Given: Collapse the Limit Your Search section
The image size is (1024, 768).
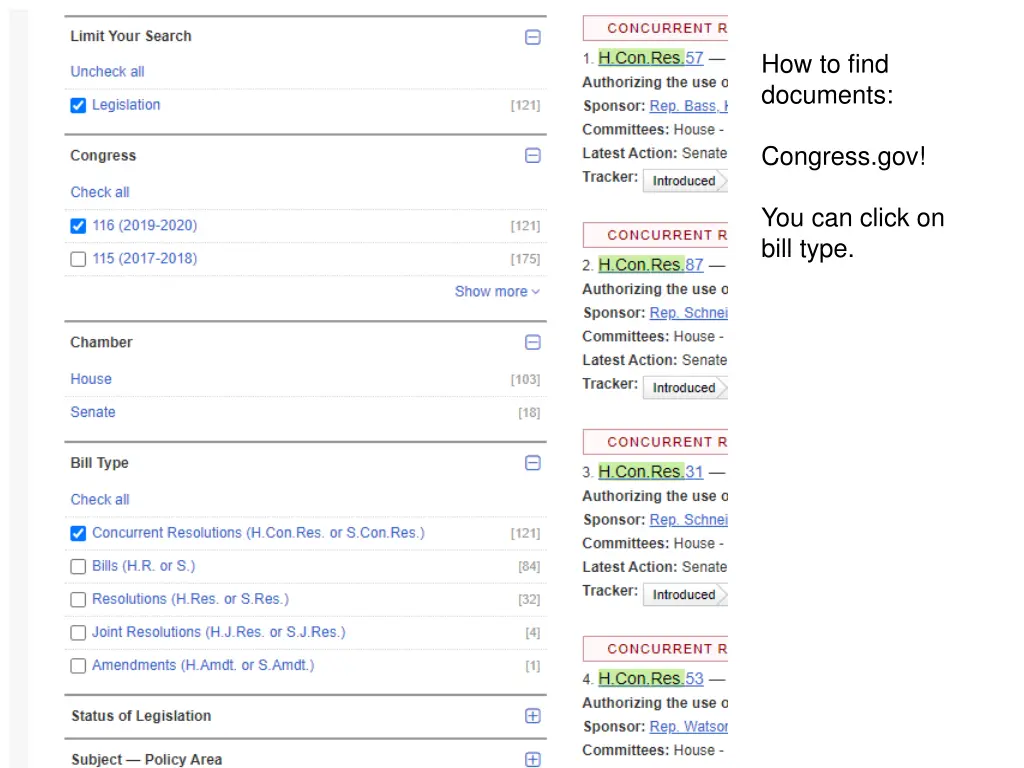Looking at the screenshot, I should point(532,37).
